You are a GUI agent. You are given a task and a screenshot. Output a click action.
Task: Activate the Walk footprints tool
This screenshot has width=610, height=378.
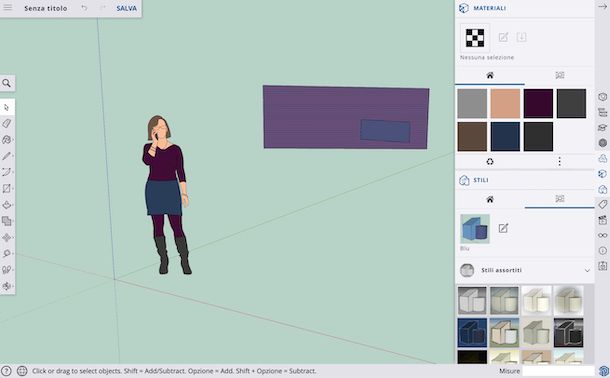(x=7, y=270)
